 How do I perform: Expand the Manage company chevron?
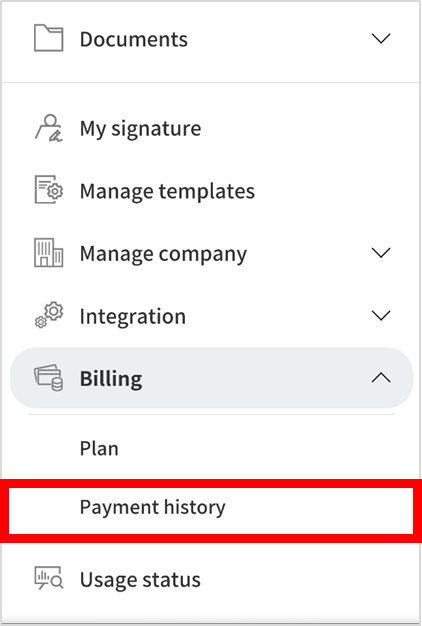coord(381,252)
